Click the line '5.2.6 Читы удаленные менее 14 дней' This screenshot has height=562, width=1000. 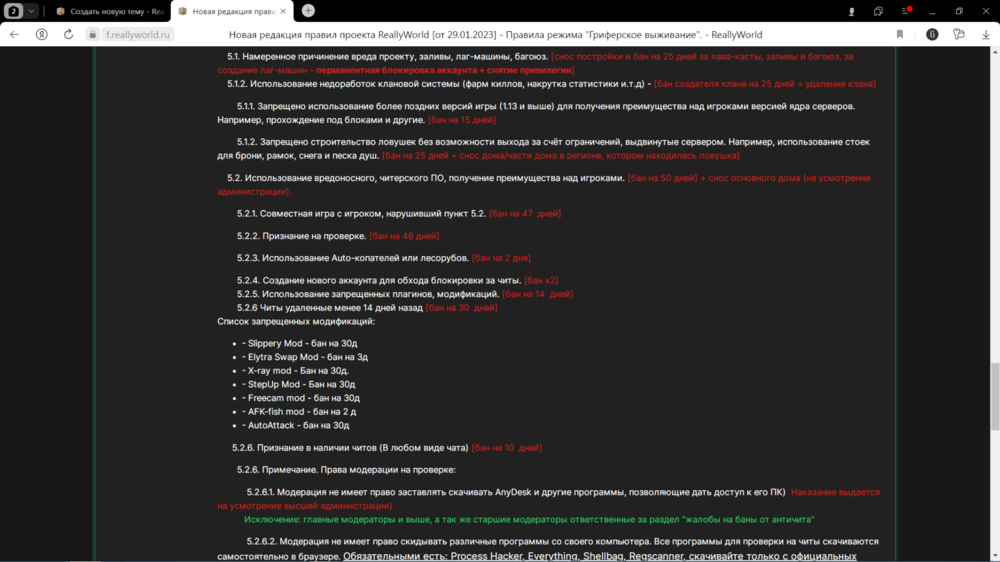click(x=330, y=308)
